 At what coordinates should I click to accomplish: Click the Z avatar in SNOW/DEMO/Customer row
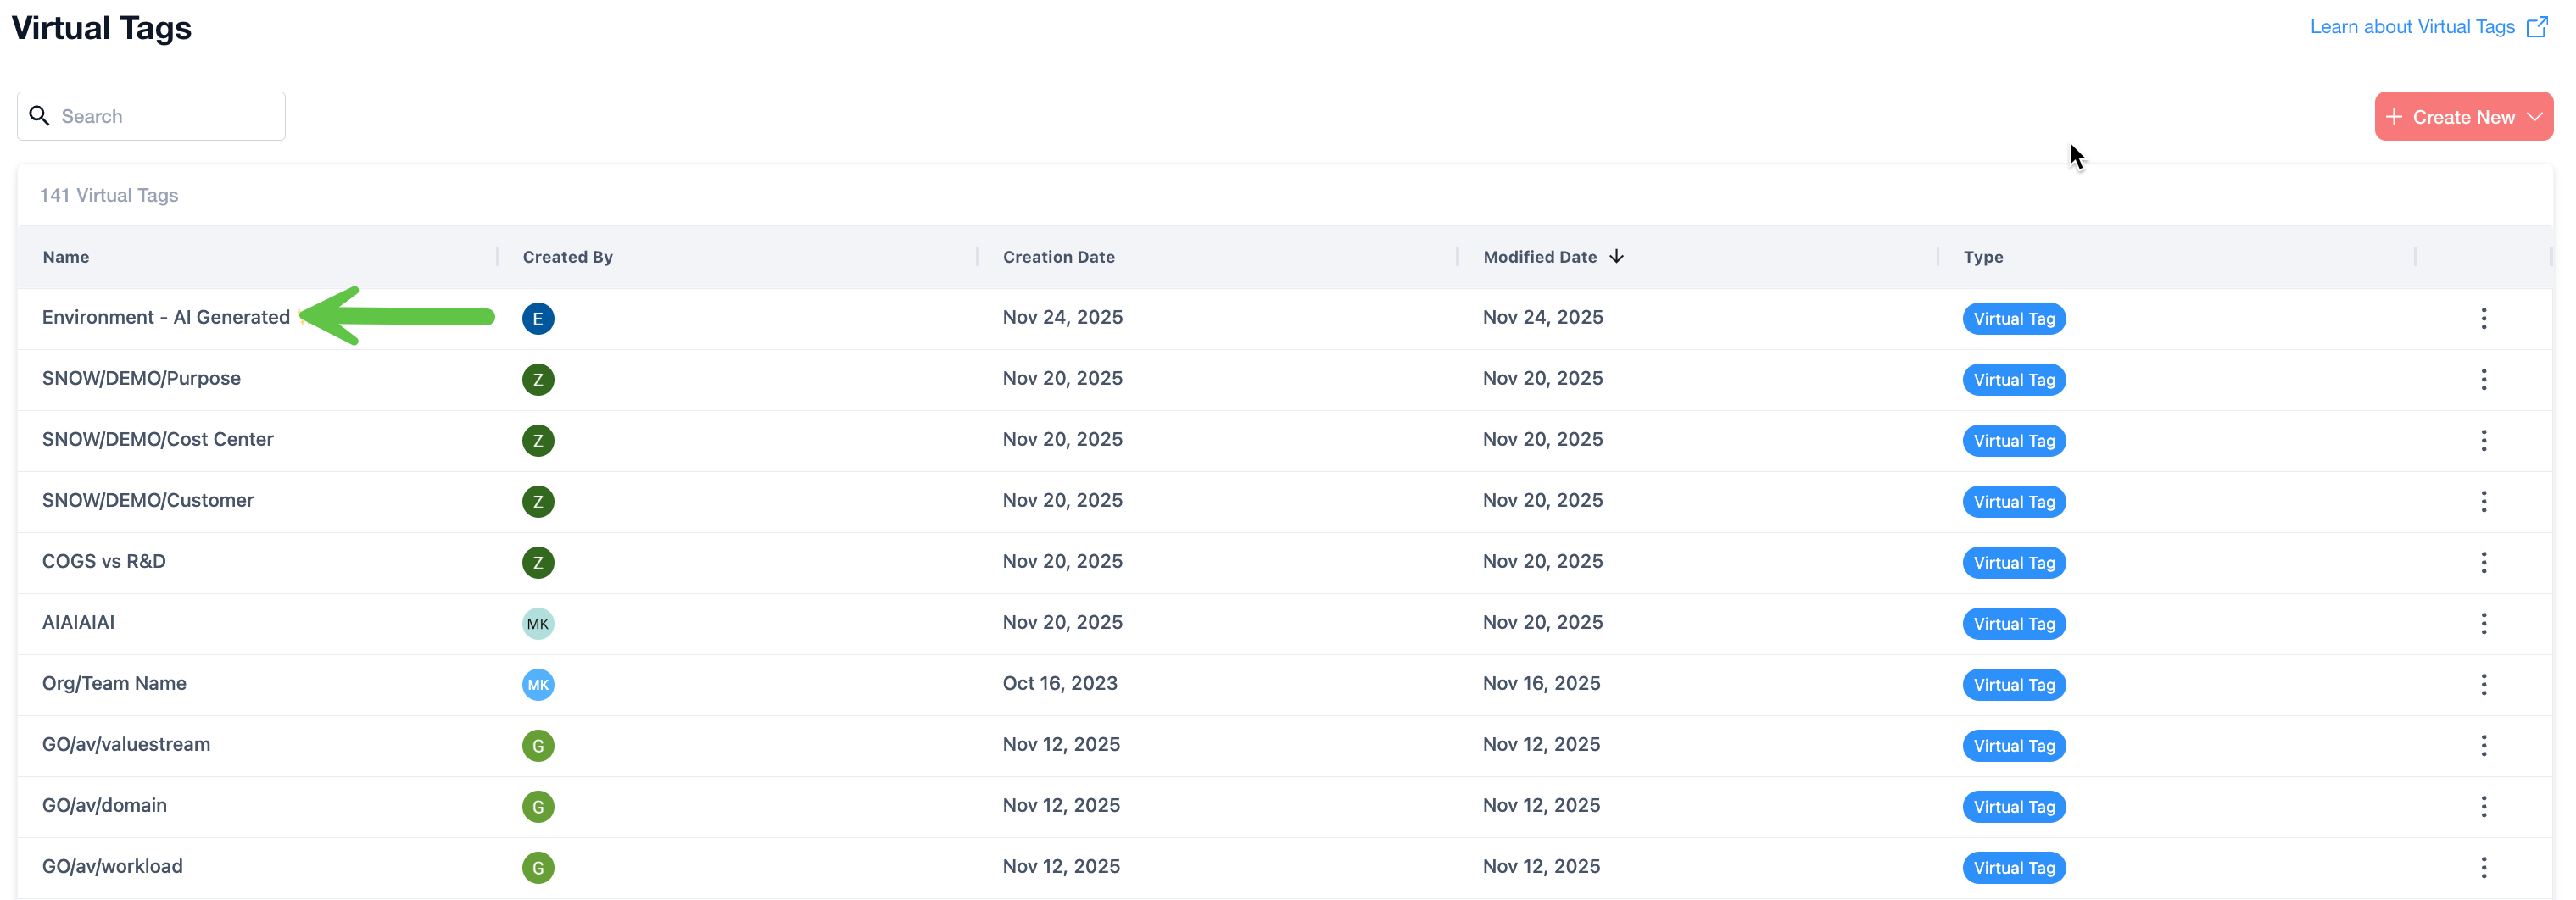coord(538,501)
